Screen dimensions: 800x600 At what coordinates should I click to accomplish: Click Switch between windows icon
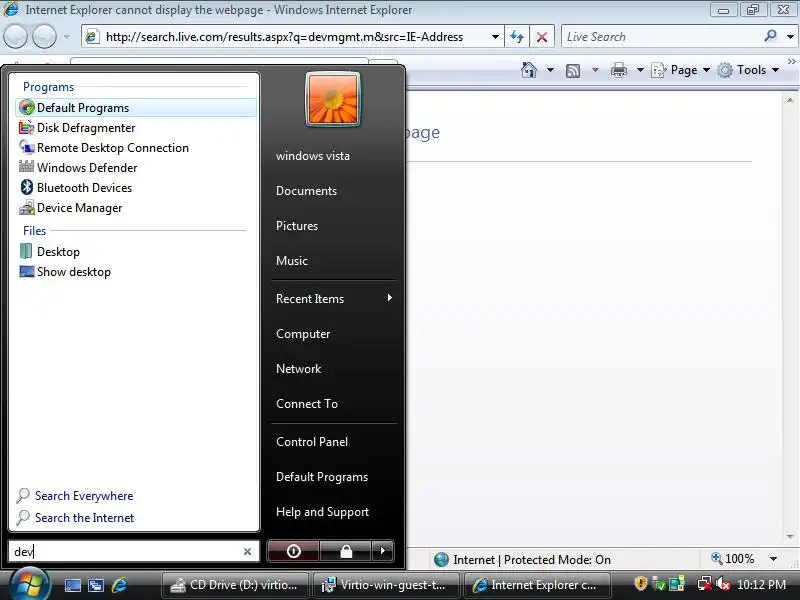click(x=95, y=585)
